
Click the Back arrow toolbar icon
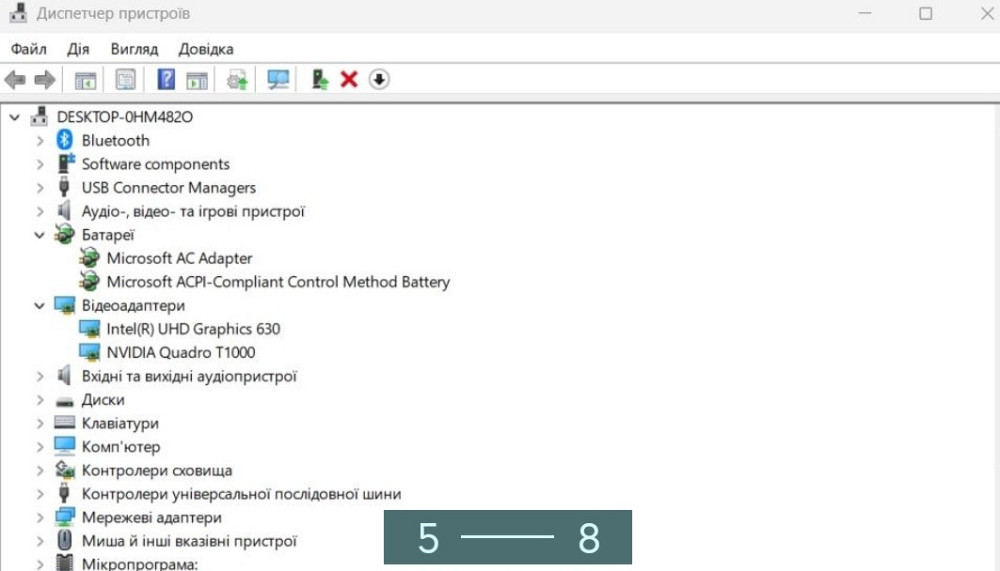pos(15,80)
